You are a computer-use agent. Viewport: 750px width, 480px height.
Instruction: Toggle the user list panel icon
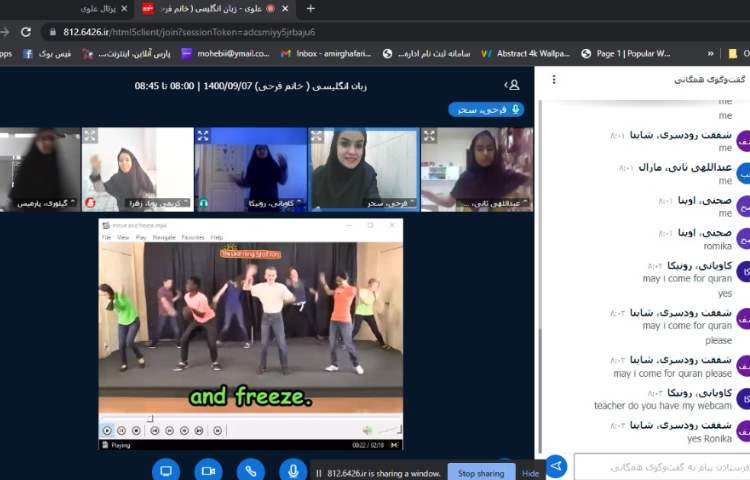[512, 85]
